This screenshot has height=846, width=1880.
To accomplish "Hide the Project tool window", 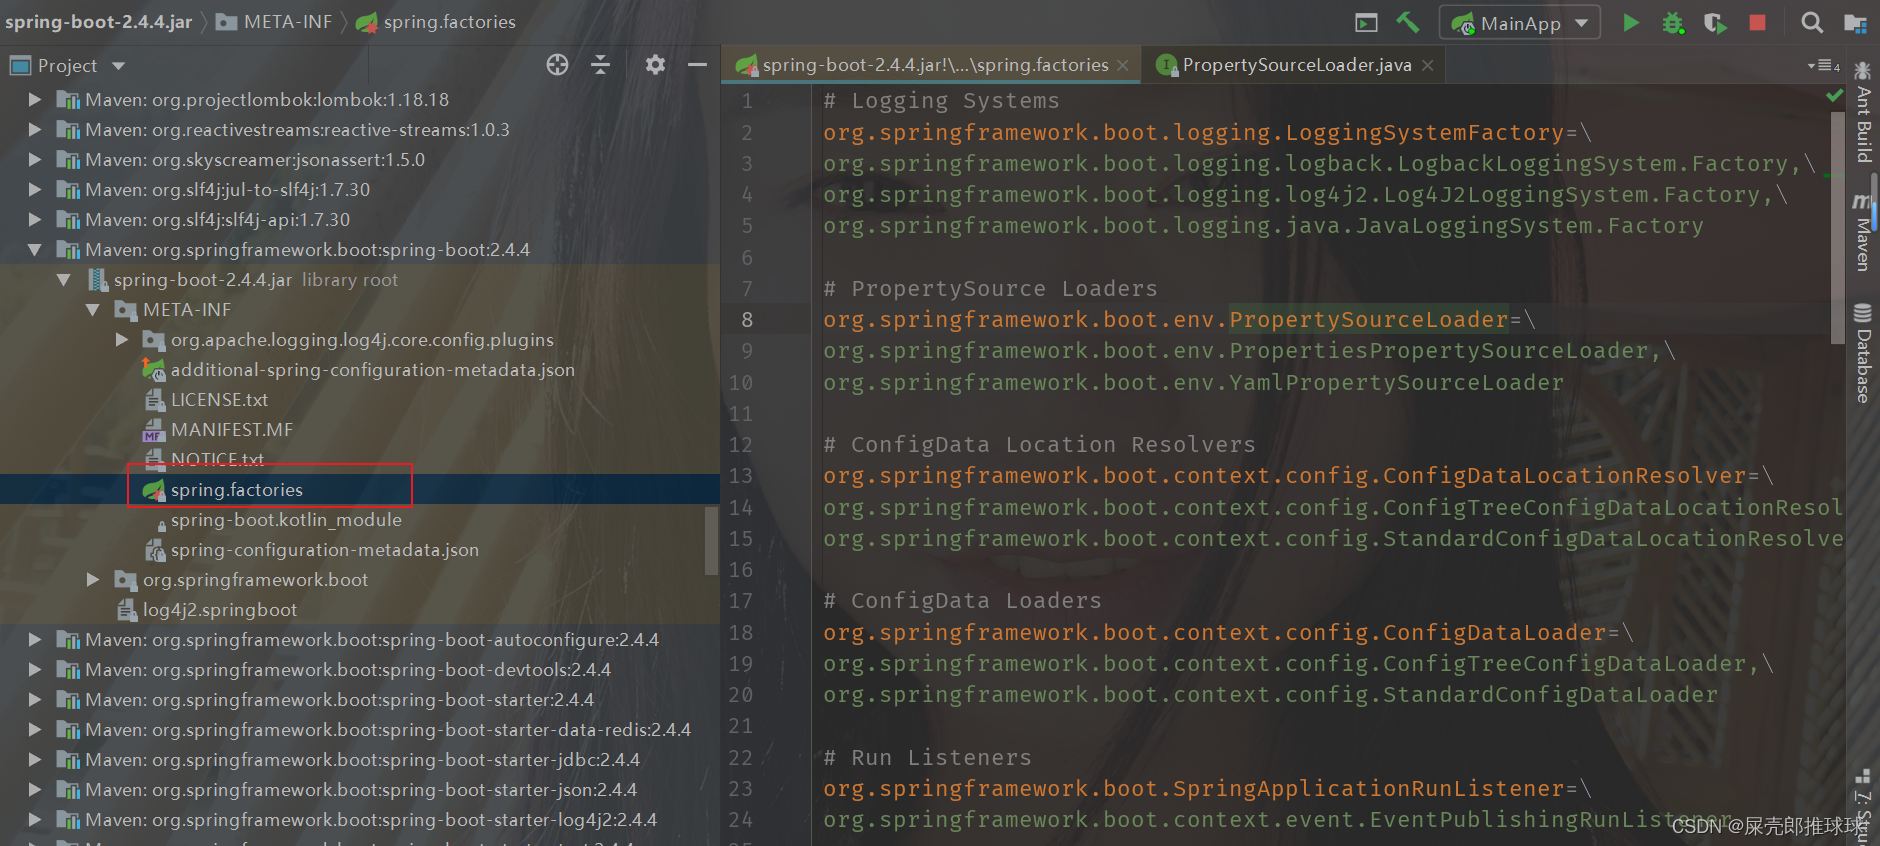I will pos(698,65).
